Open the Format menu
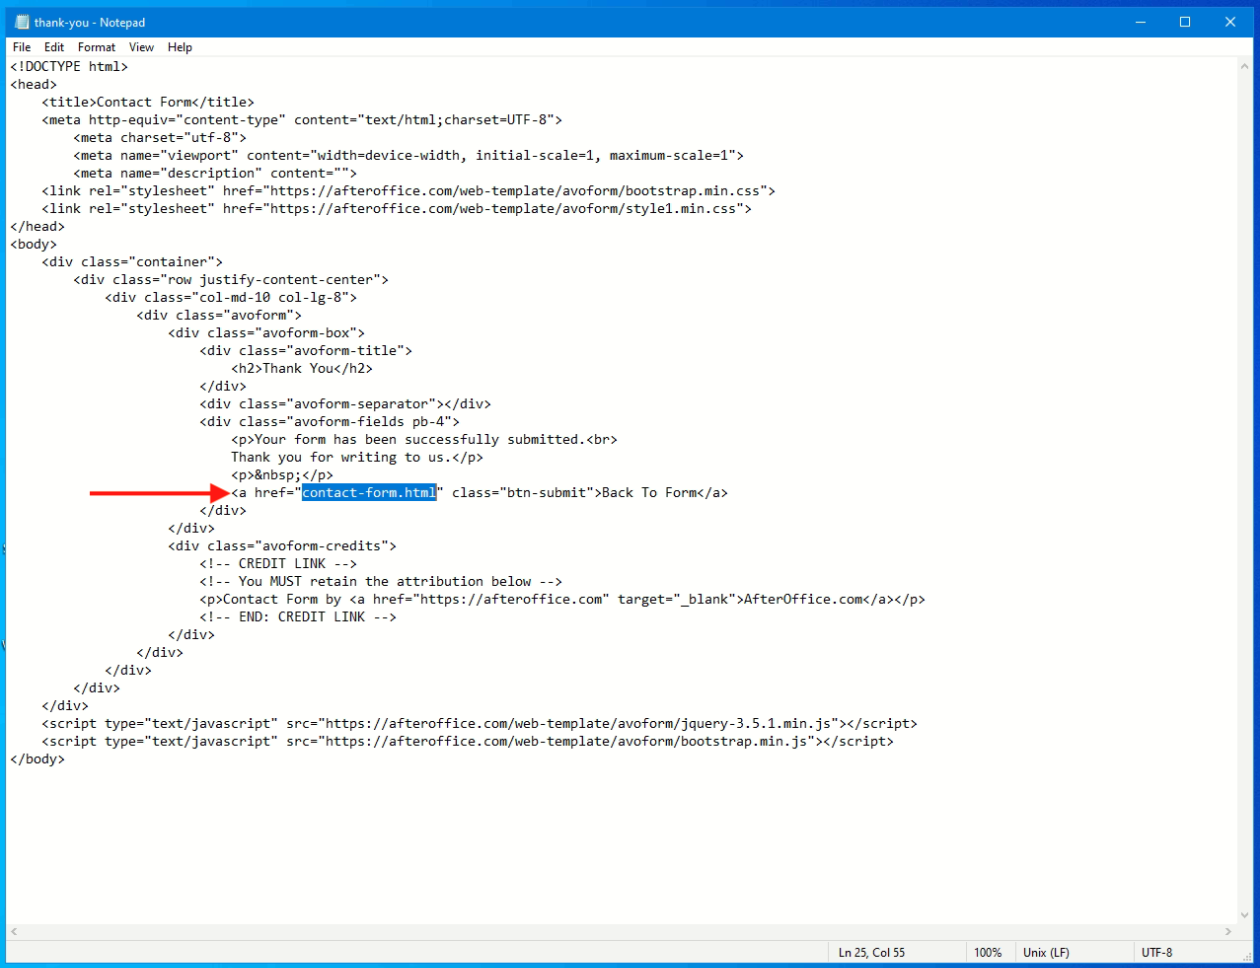 tap(97, 47)
